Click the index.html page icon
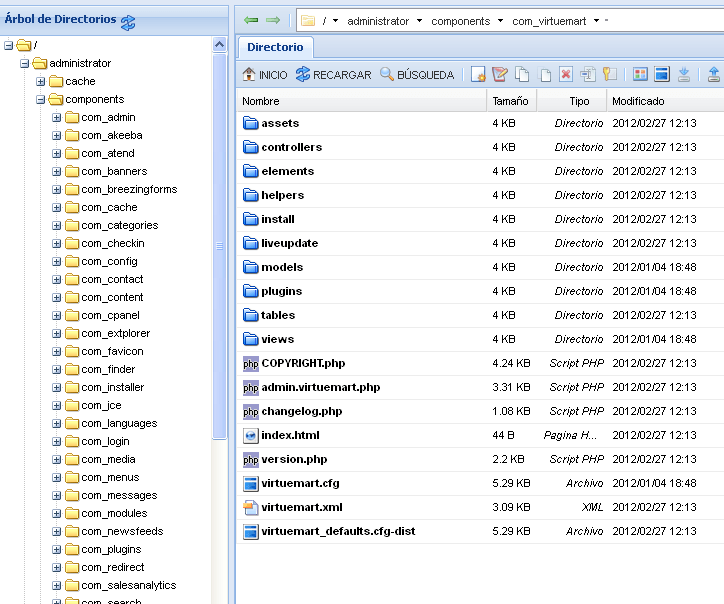 coord(251,435)
